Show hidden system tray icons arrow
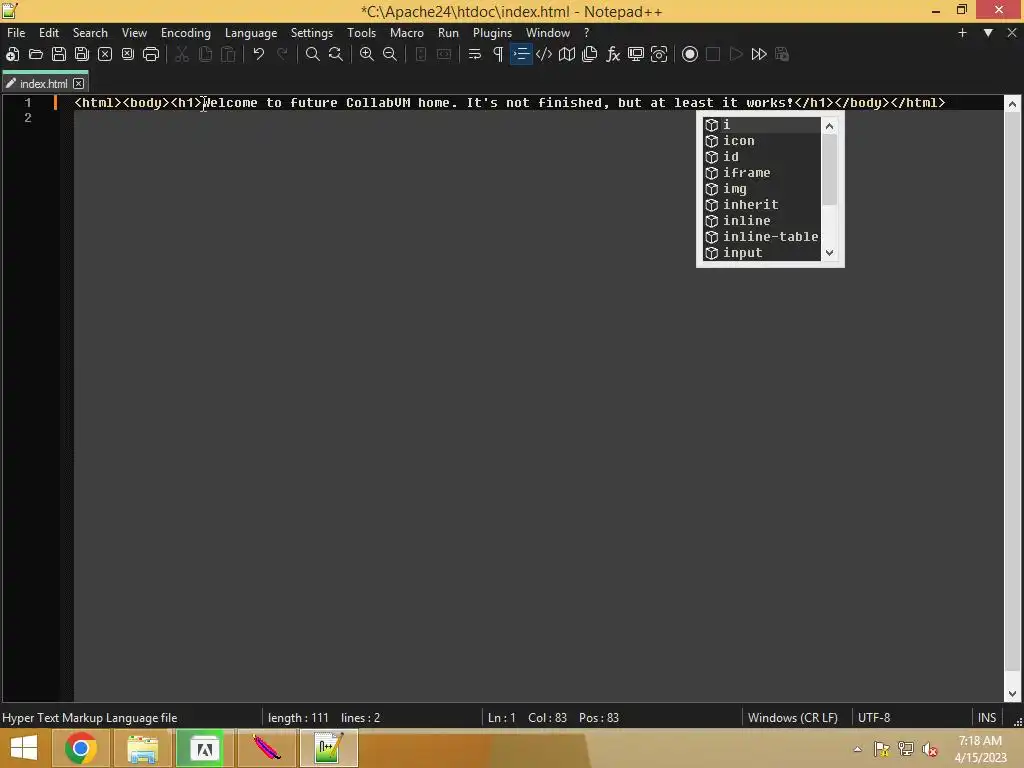 pyautogui.click(x=857, y=749)
